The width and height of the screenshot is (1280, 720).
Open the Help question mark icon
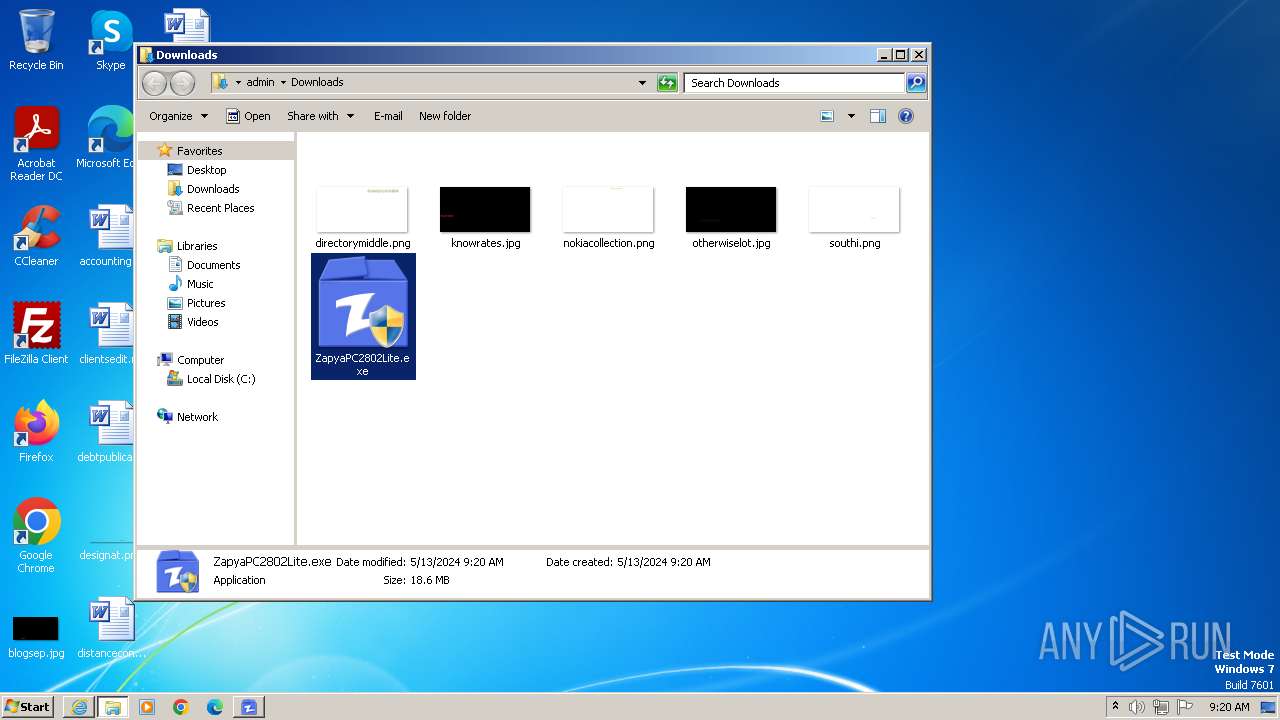(905, 116)
